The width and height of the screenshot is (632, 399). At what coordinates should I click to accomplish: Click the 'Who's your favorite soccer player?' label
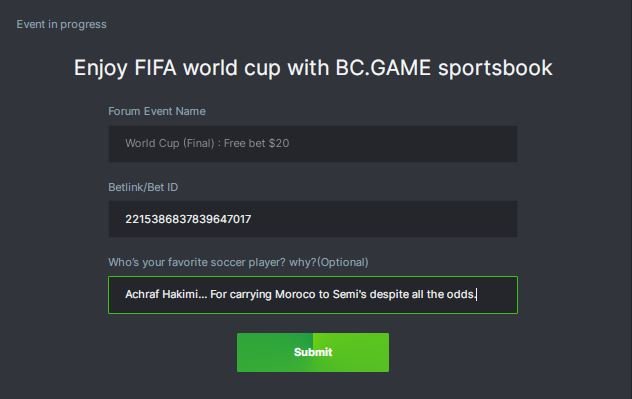tap(212, 262)
